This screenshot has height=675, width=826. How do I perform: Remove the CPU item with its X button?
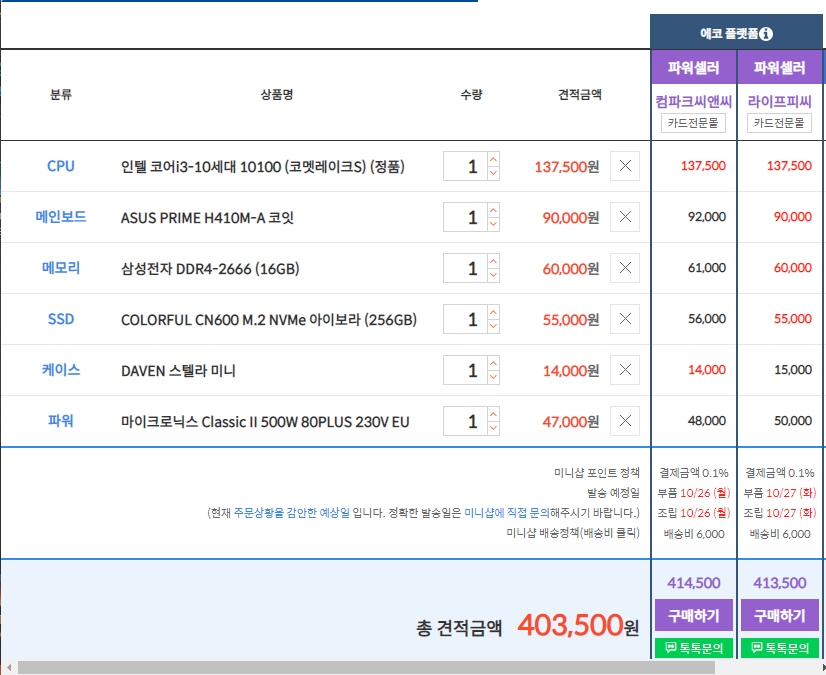point(625,166)
